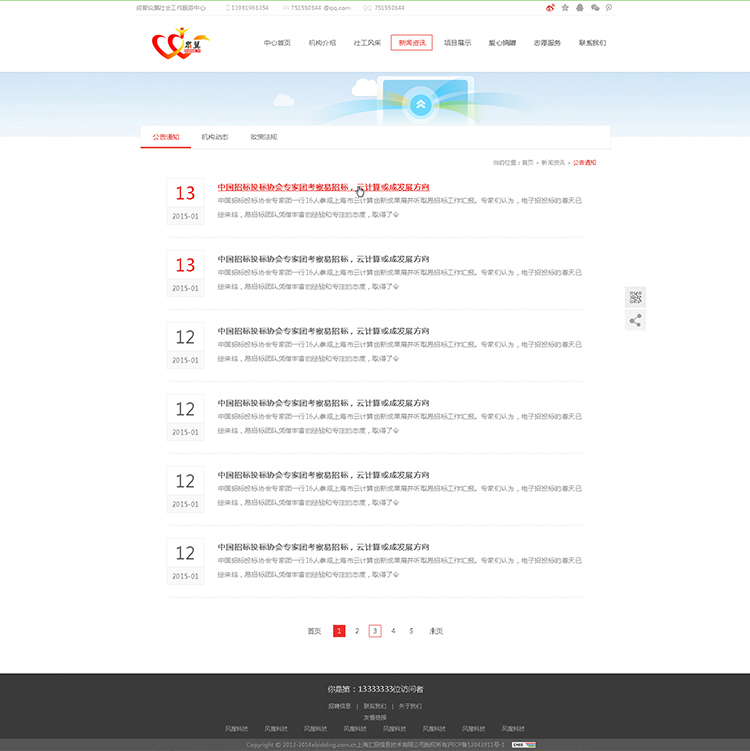Viewport: 750px width, 751px height.
Task: Open the 中心首页 navigation menu item
Action: coord(277,44)
